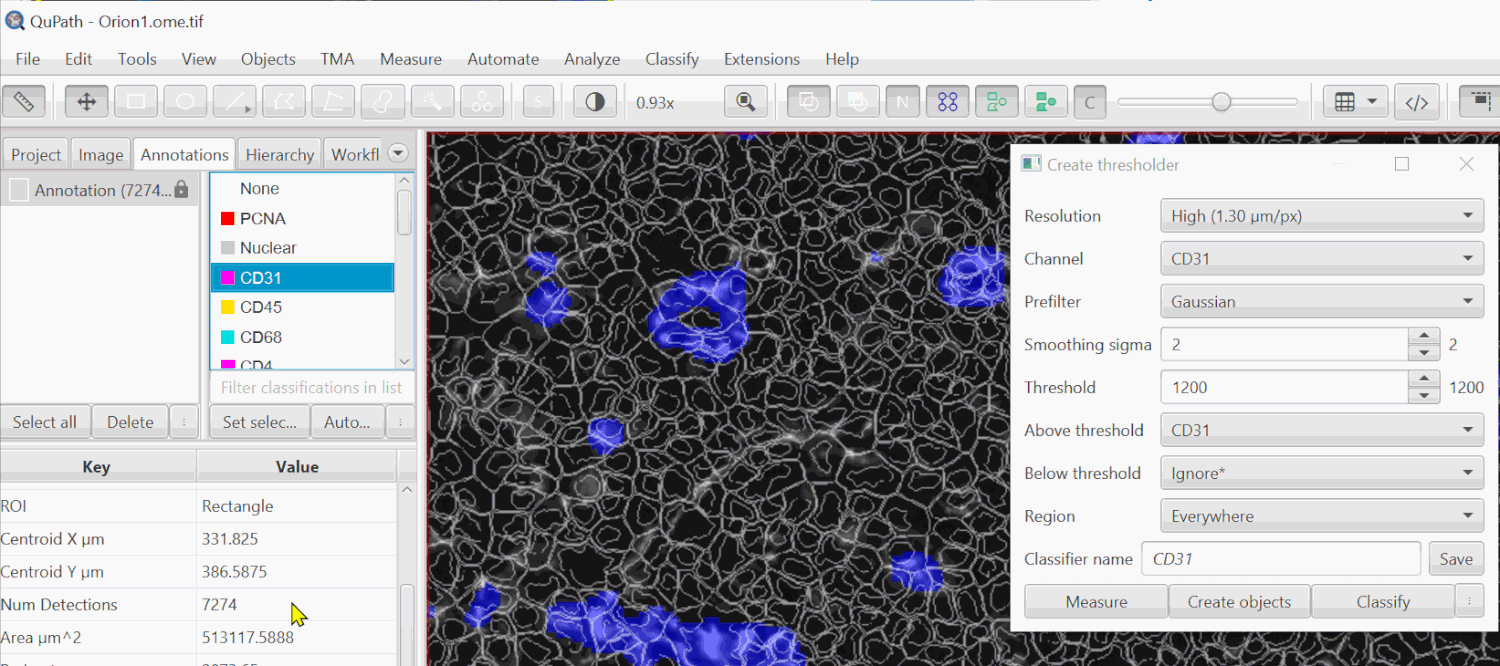Click the Classifier name input field
This screenshot has width=1500, height=666.
pyautogui.click(x=1280, y=559)
